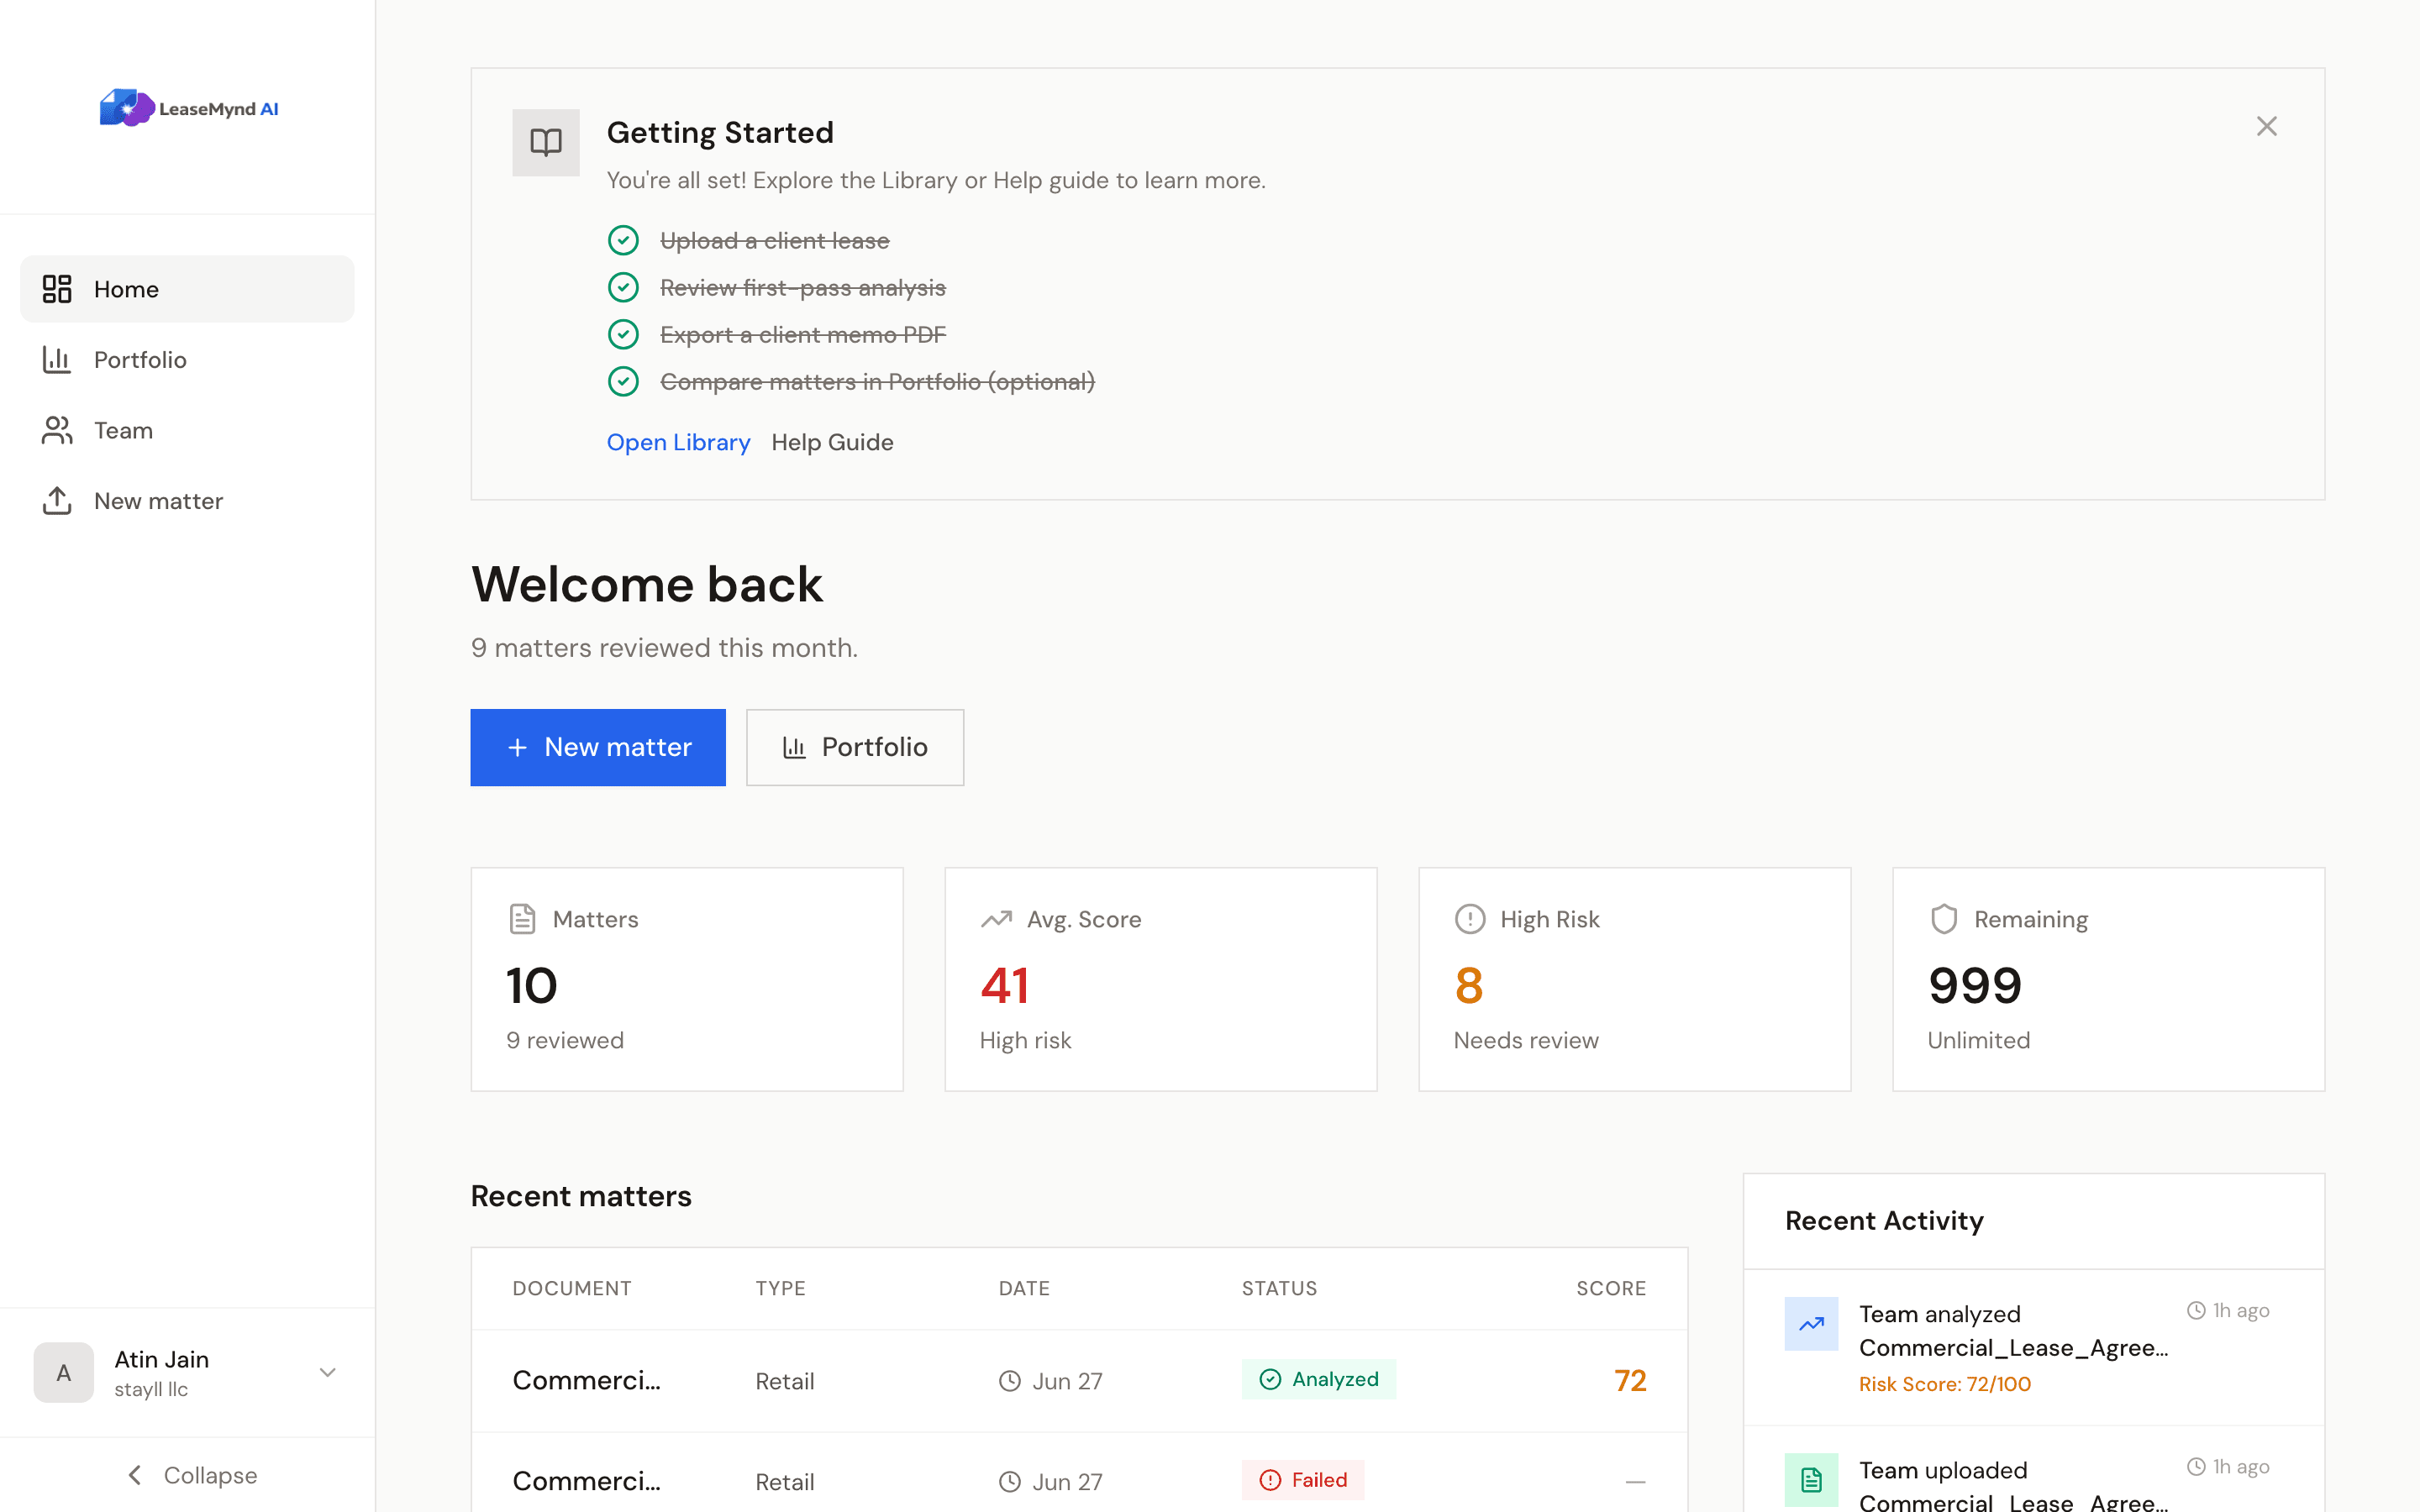The image size is (2420, 1512).
Task: Click the checkmark icon in Analyzed badge
Action: 1270,1380
